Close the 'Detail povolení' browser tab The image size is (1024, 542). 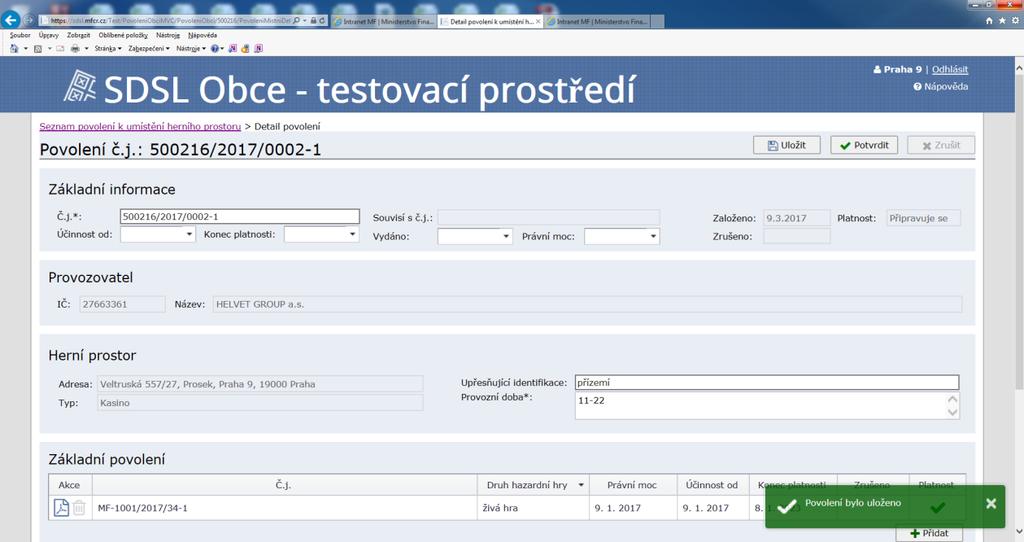click(x=538, y=21)
